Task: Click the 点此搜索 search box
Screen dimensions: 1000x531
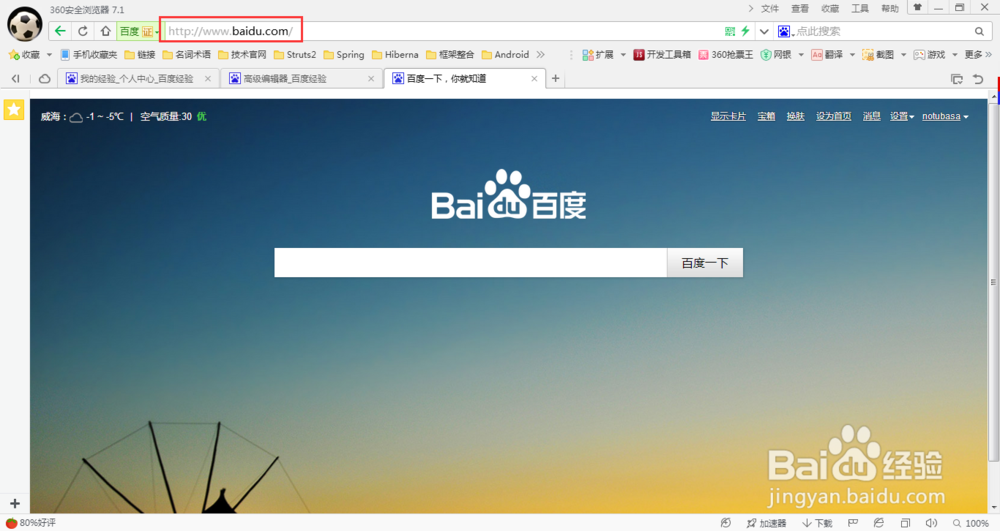Action: (x=883, y=31)
